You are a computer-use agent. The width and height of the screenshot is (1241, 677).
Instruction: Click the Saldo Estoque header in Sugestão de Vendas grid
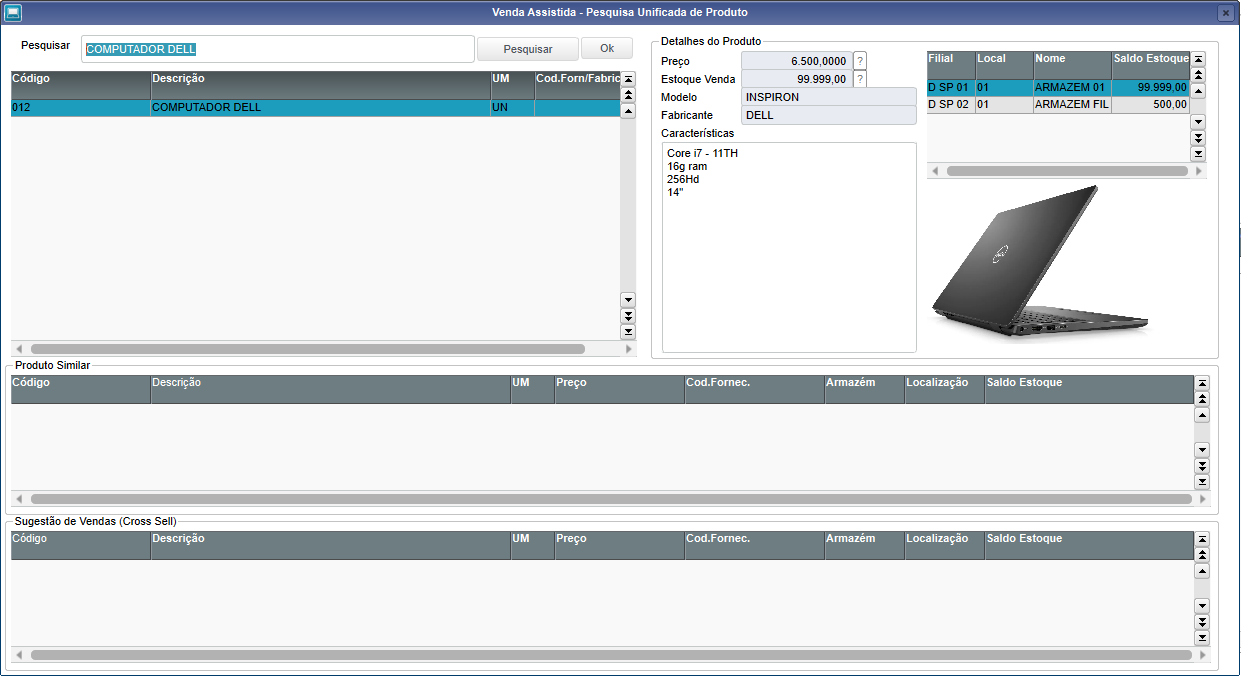tap(1089, 545)
